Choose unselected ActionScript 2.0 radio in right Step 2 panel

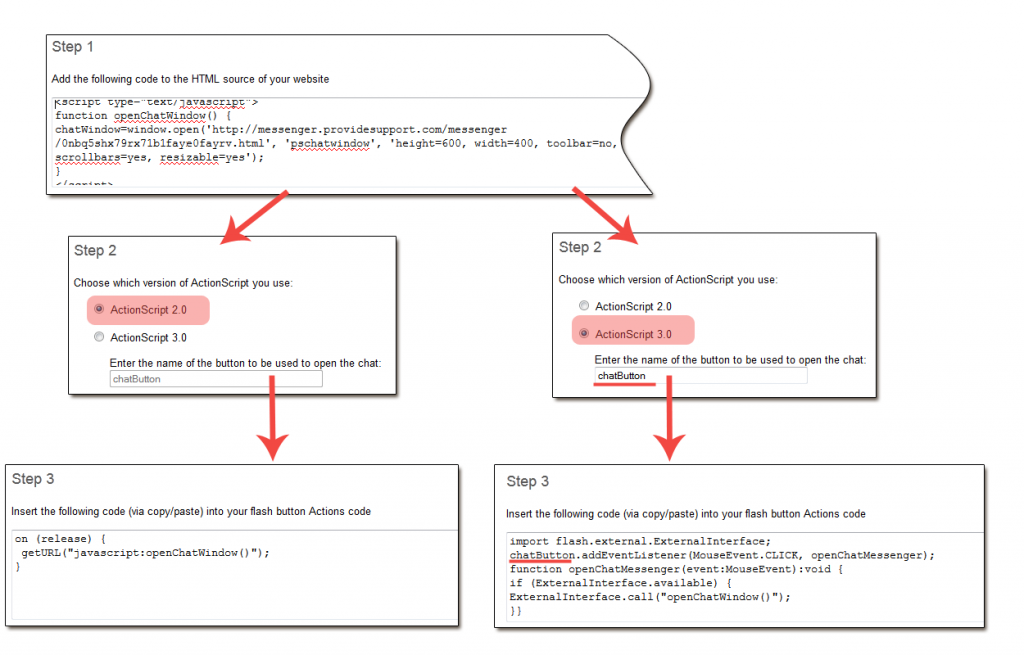click(584, 306)
